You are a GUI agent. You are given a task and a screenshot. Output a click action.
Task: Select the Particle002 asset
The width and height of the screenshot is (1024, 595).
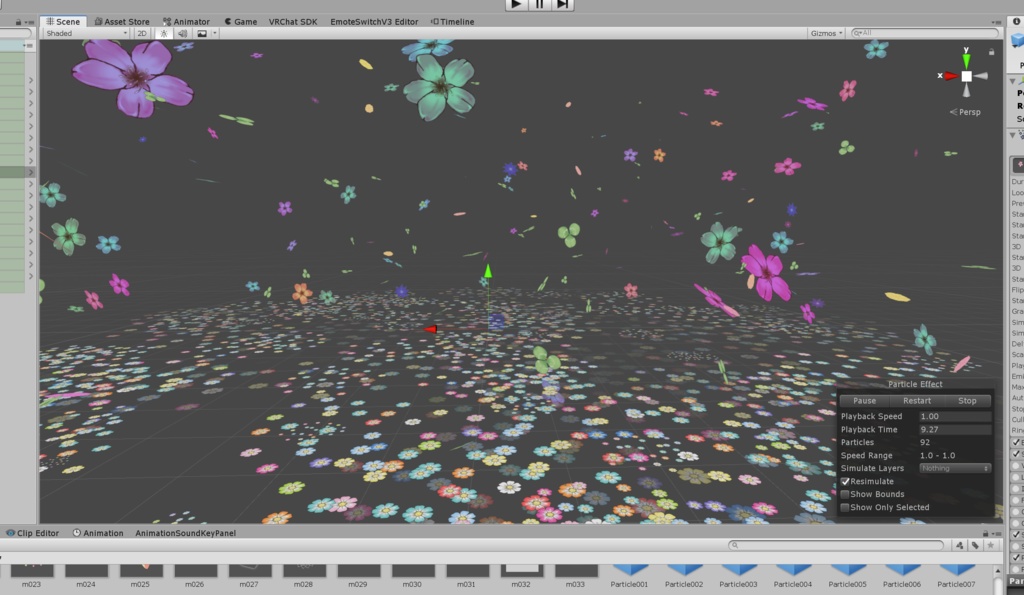tap(684, 576)
